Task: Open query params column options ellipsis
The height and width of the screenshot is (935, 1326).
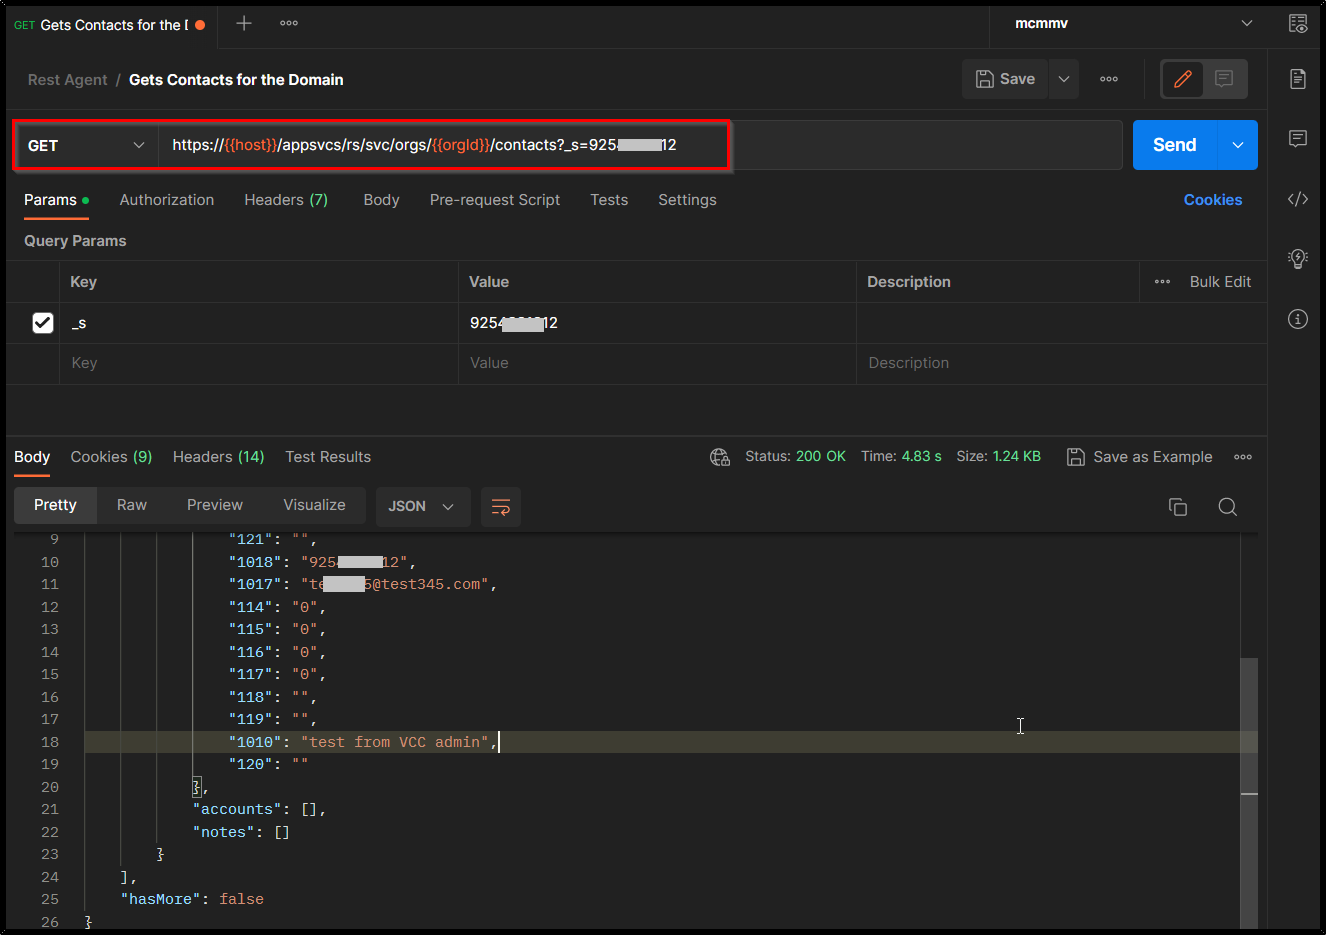Action: [x=1162, y=282]
